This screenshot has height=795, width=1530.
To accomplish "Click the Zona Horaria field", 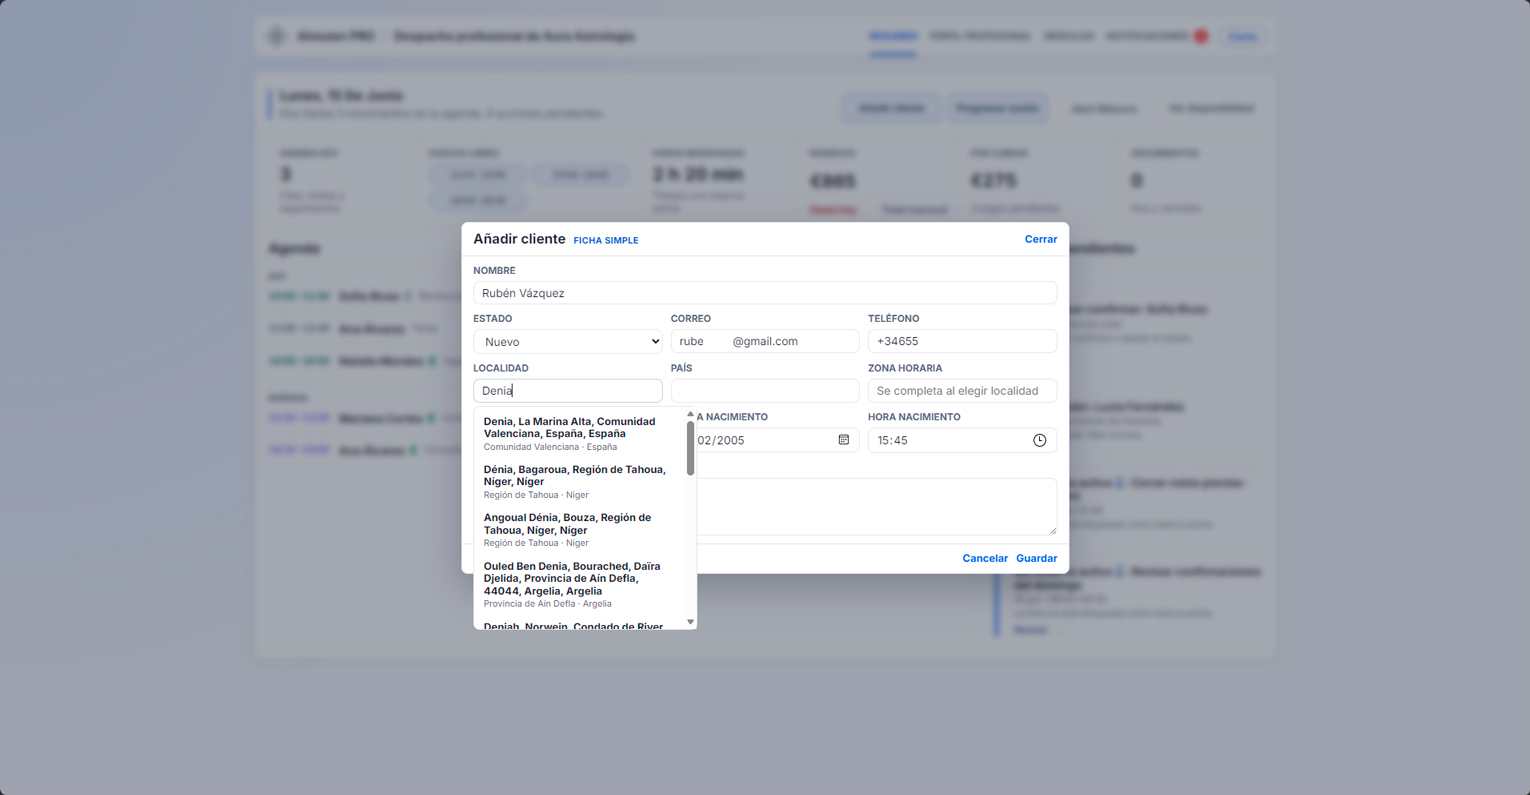I will point(962,391).
